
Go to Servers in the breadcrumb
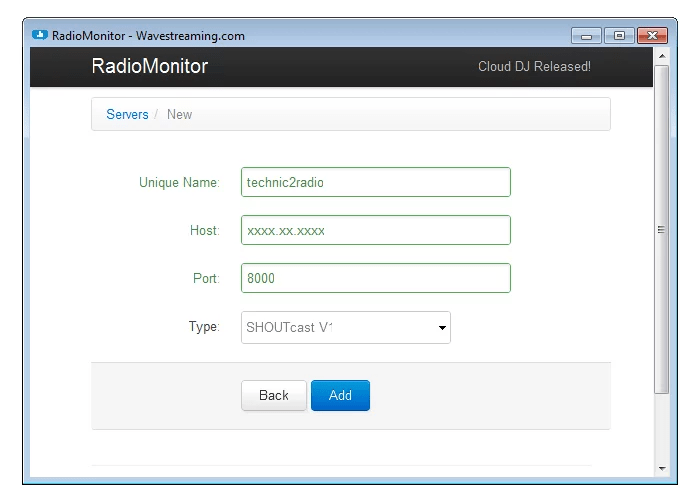click(x=127, y=114)
